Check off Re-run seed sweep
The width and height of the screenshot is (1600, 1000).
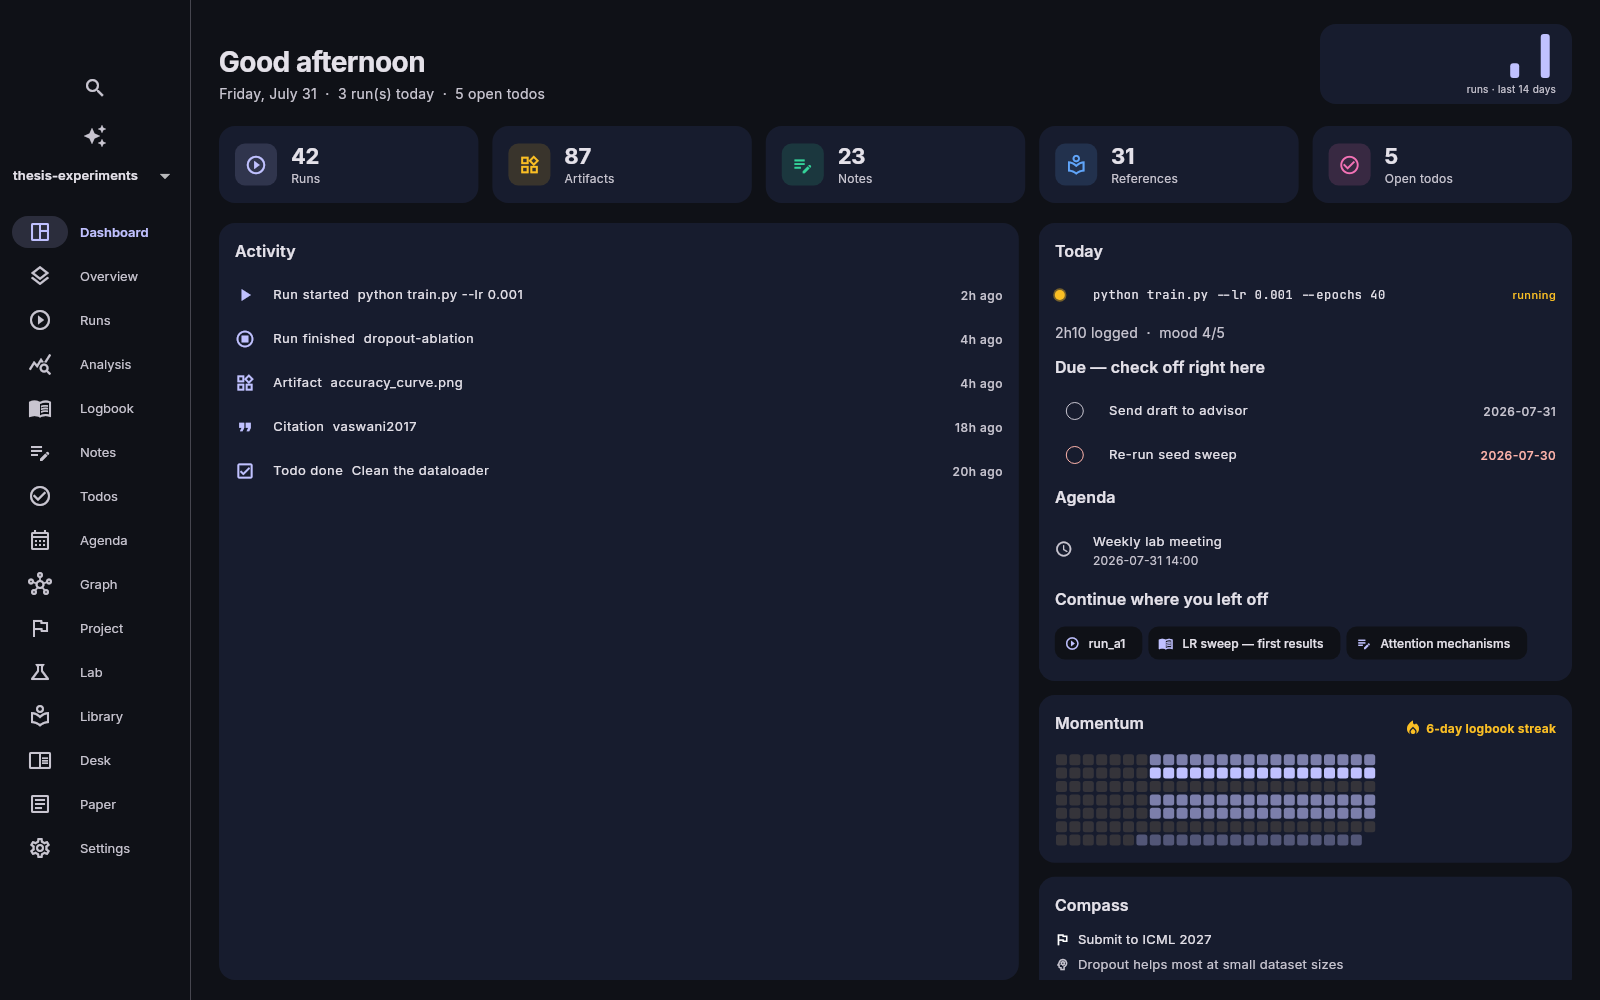[1075, 455]
